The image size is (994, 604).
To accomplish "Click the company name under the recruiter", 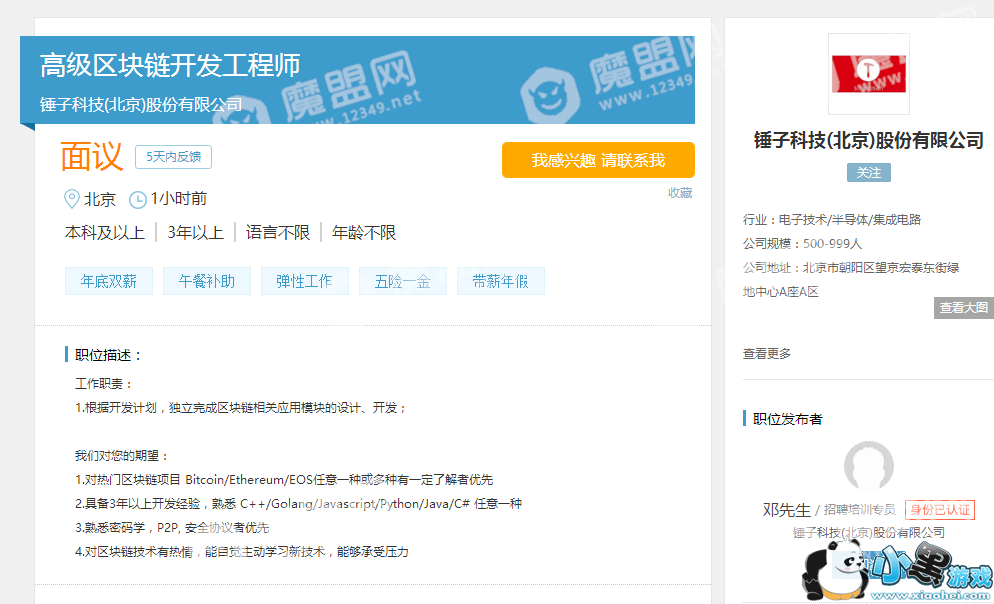I will tap(868, 533).
